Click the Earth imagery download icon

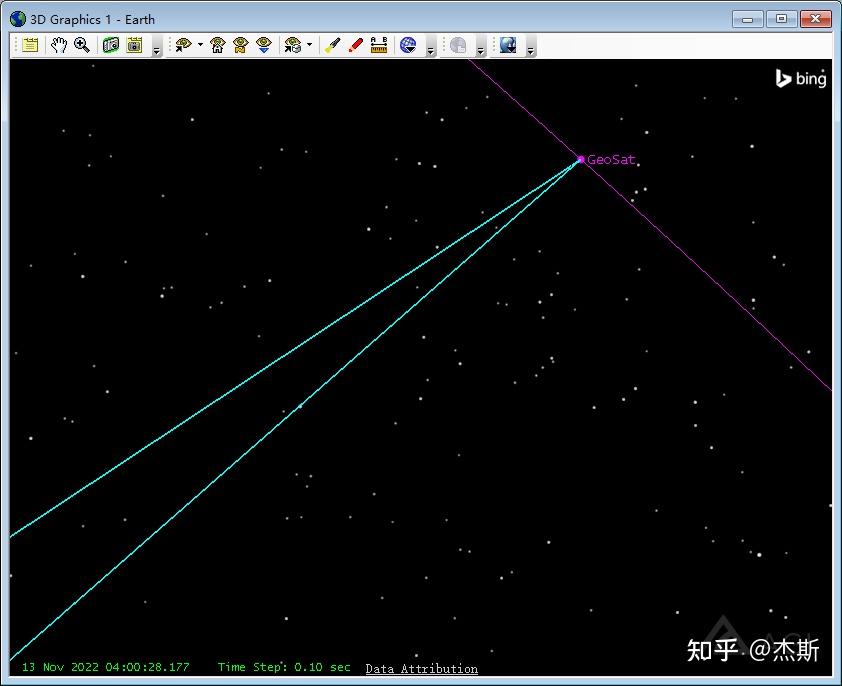(x=508, y=45)
